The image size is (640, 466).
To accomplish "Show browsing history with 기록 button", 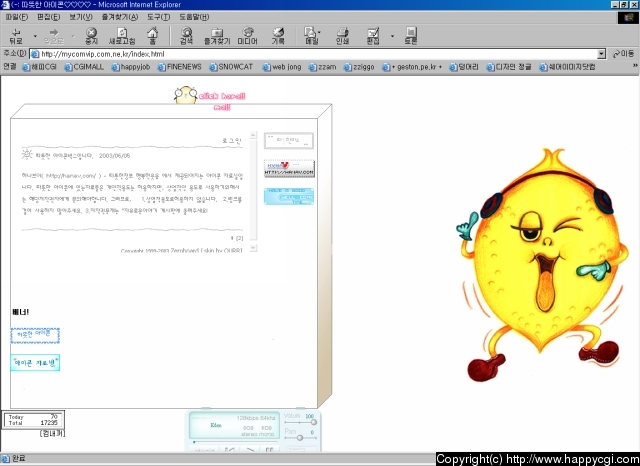I will coord(278,36).
